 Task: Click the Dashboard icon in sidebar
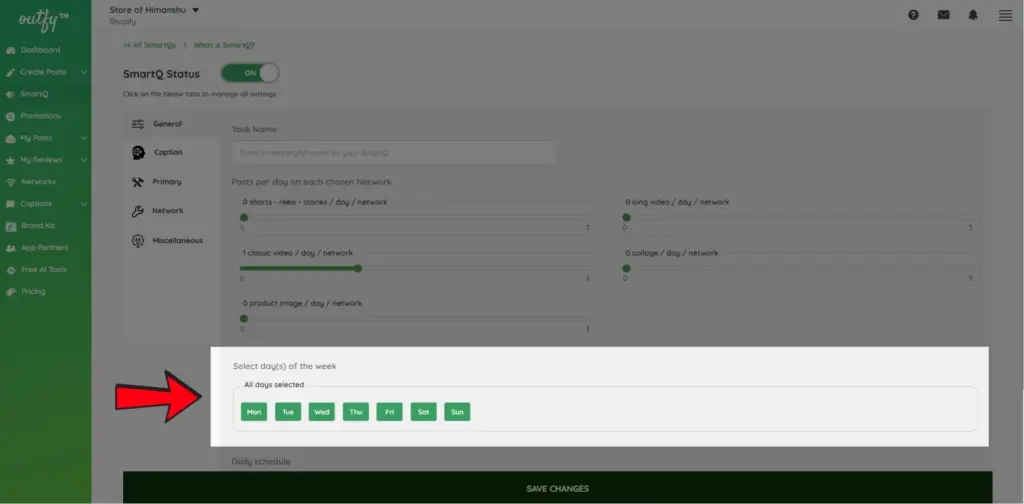pos(11,50)
